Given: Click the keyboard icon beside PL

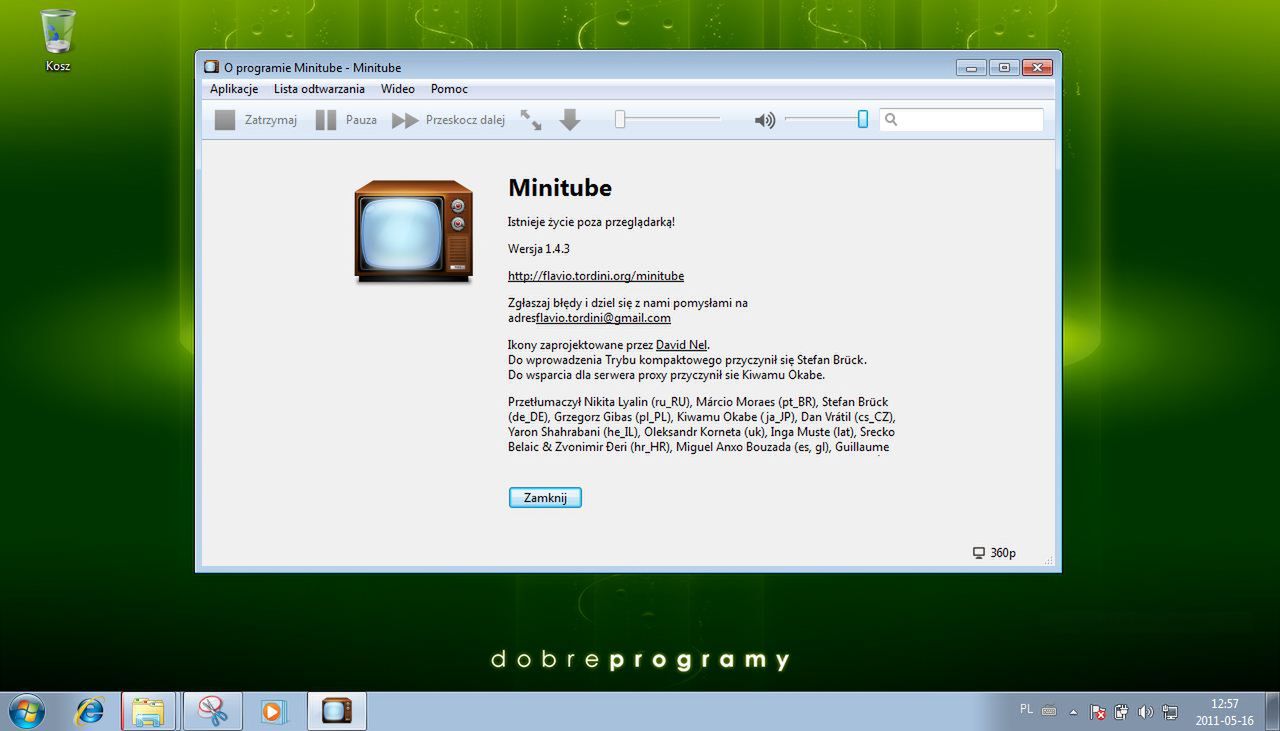Looking at the screenshot, I should coord(1049,711).
